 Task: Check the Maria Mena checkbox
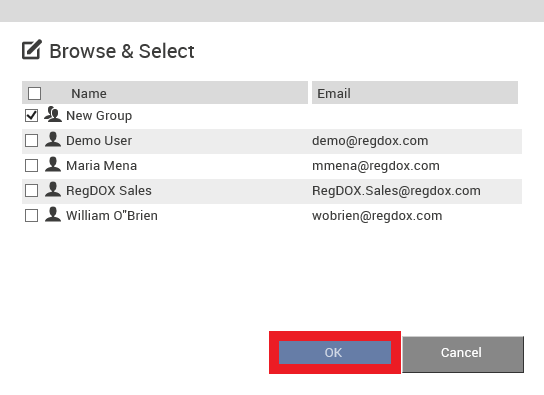pyautogui.click(x=31, y=165)
